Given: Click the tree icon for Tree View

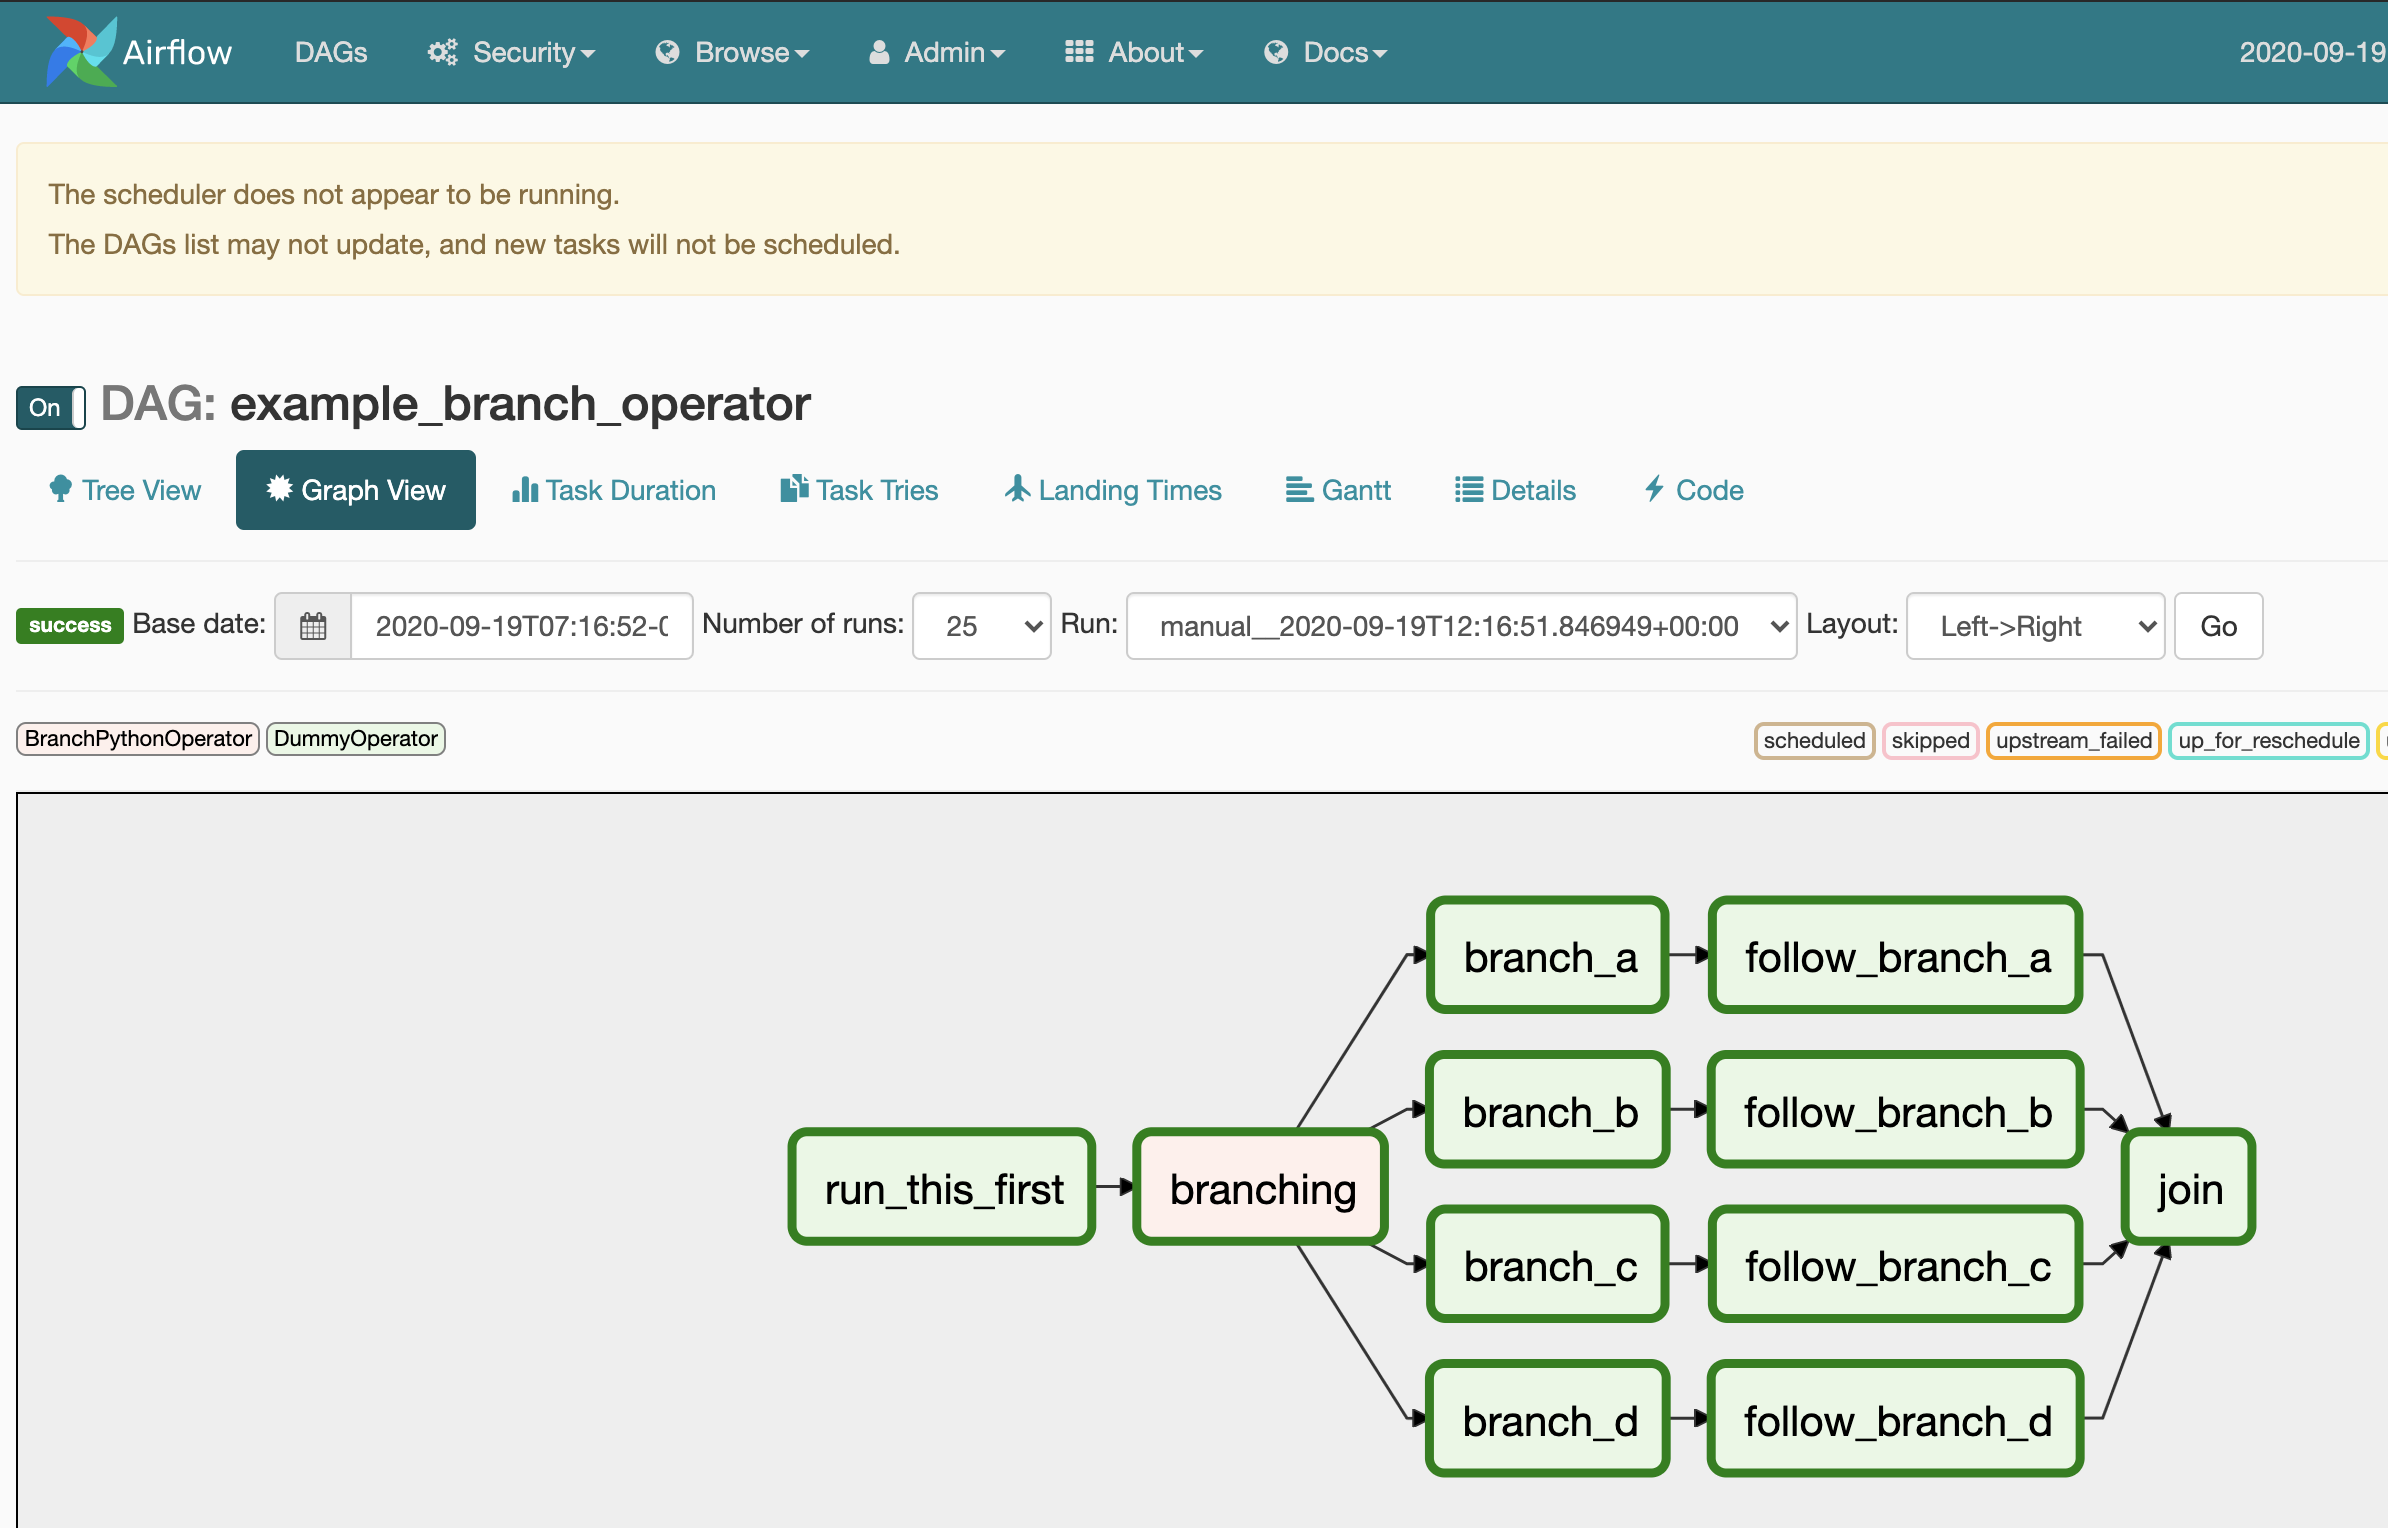Looking at the screenshot, I should click(60, 489).
